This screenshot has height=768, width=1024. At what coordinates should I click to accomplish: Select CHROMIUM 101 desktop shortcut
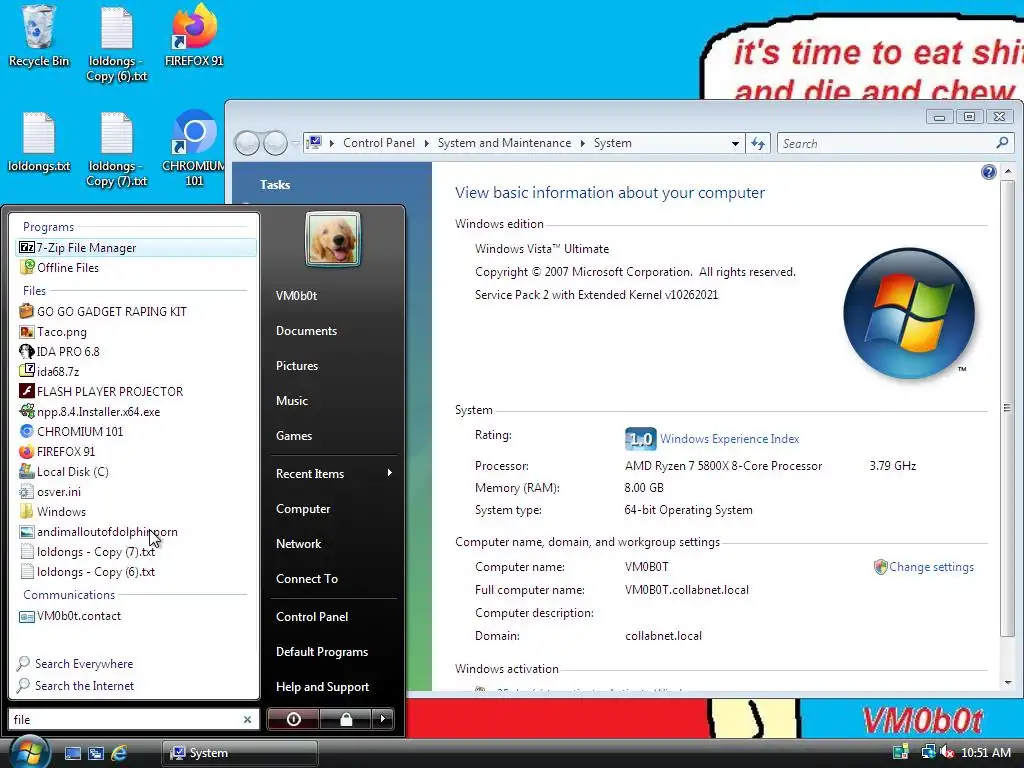click(x=194, y=149)
